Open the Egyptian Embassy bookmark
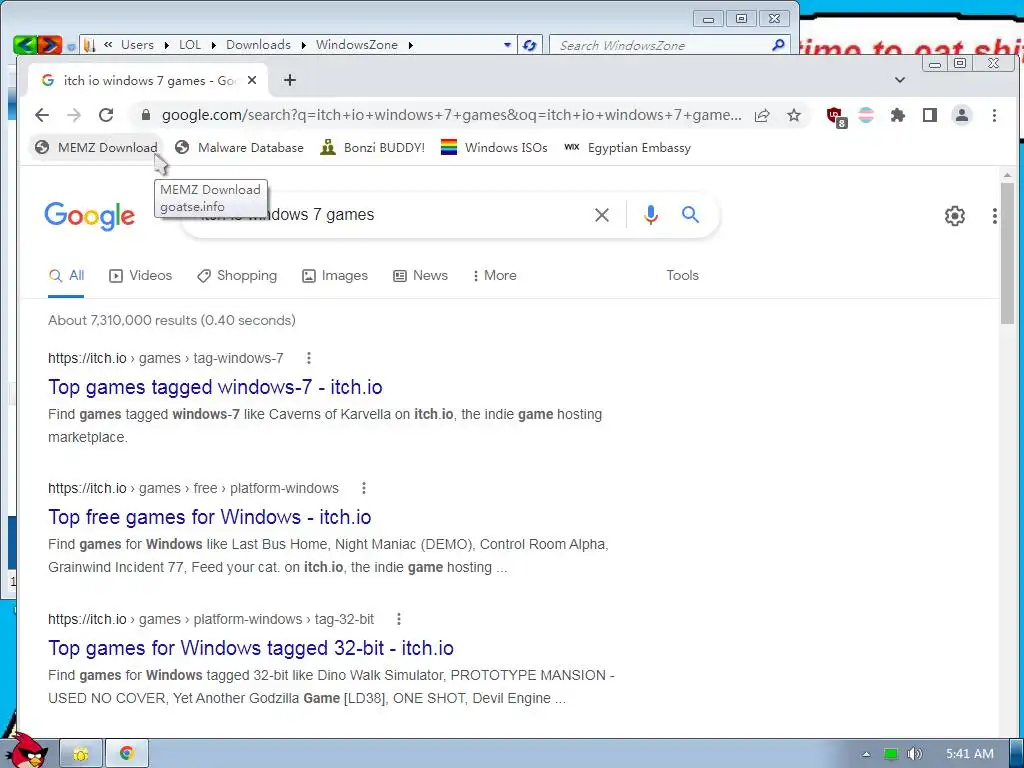This screenshot has width=1024, height=768. coord(628,148)
